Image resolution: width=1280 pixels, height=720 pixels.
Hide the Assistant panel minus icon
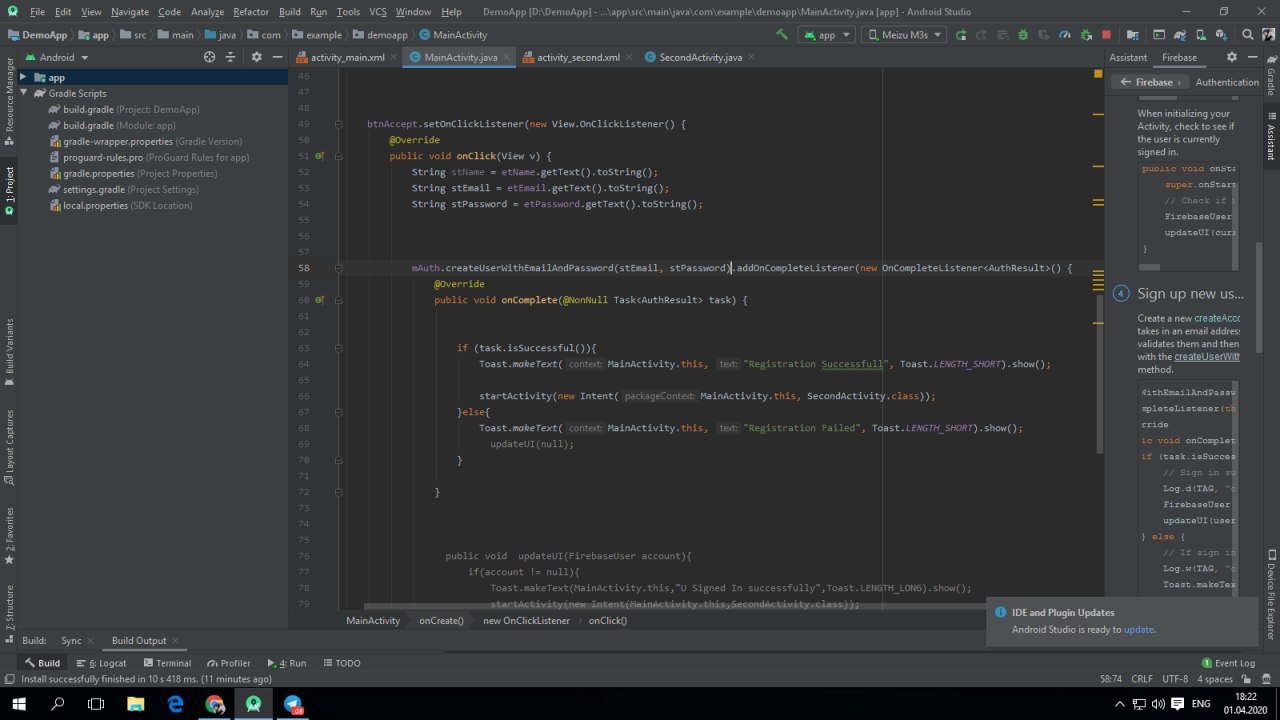[1252, 57]
